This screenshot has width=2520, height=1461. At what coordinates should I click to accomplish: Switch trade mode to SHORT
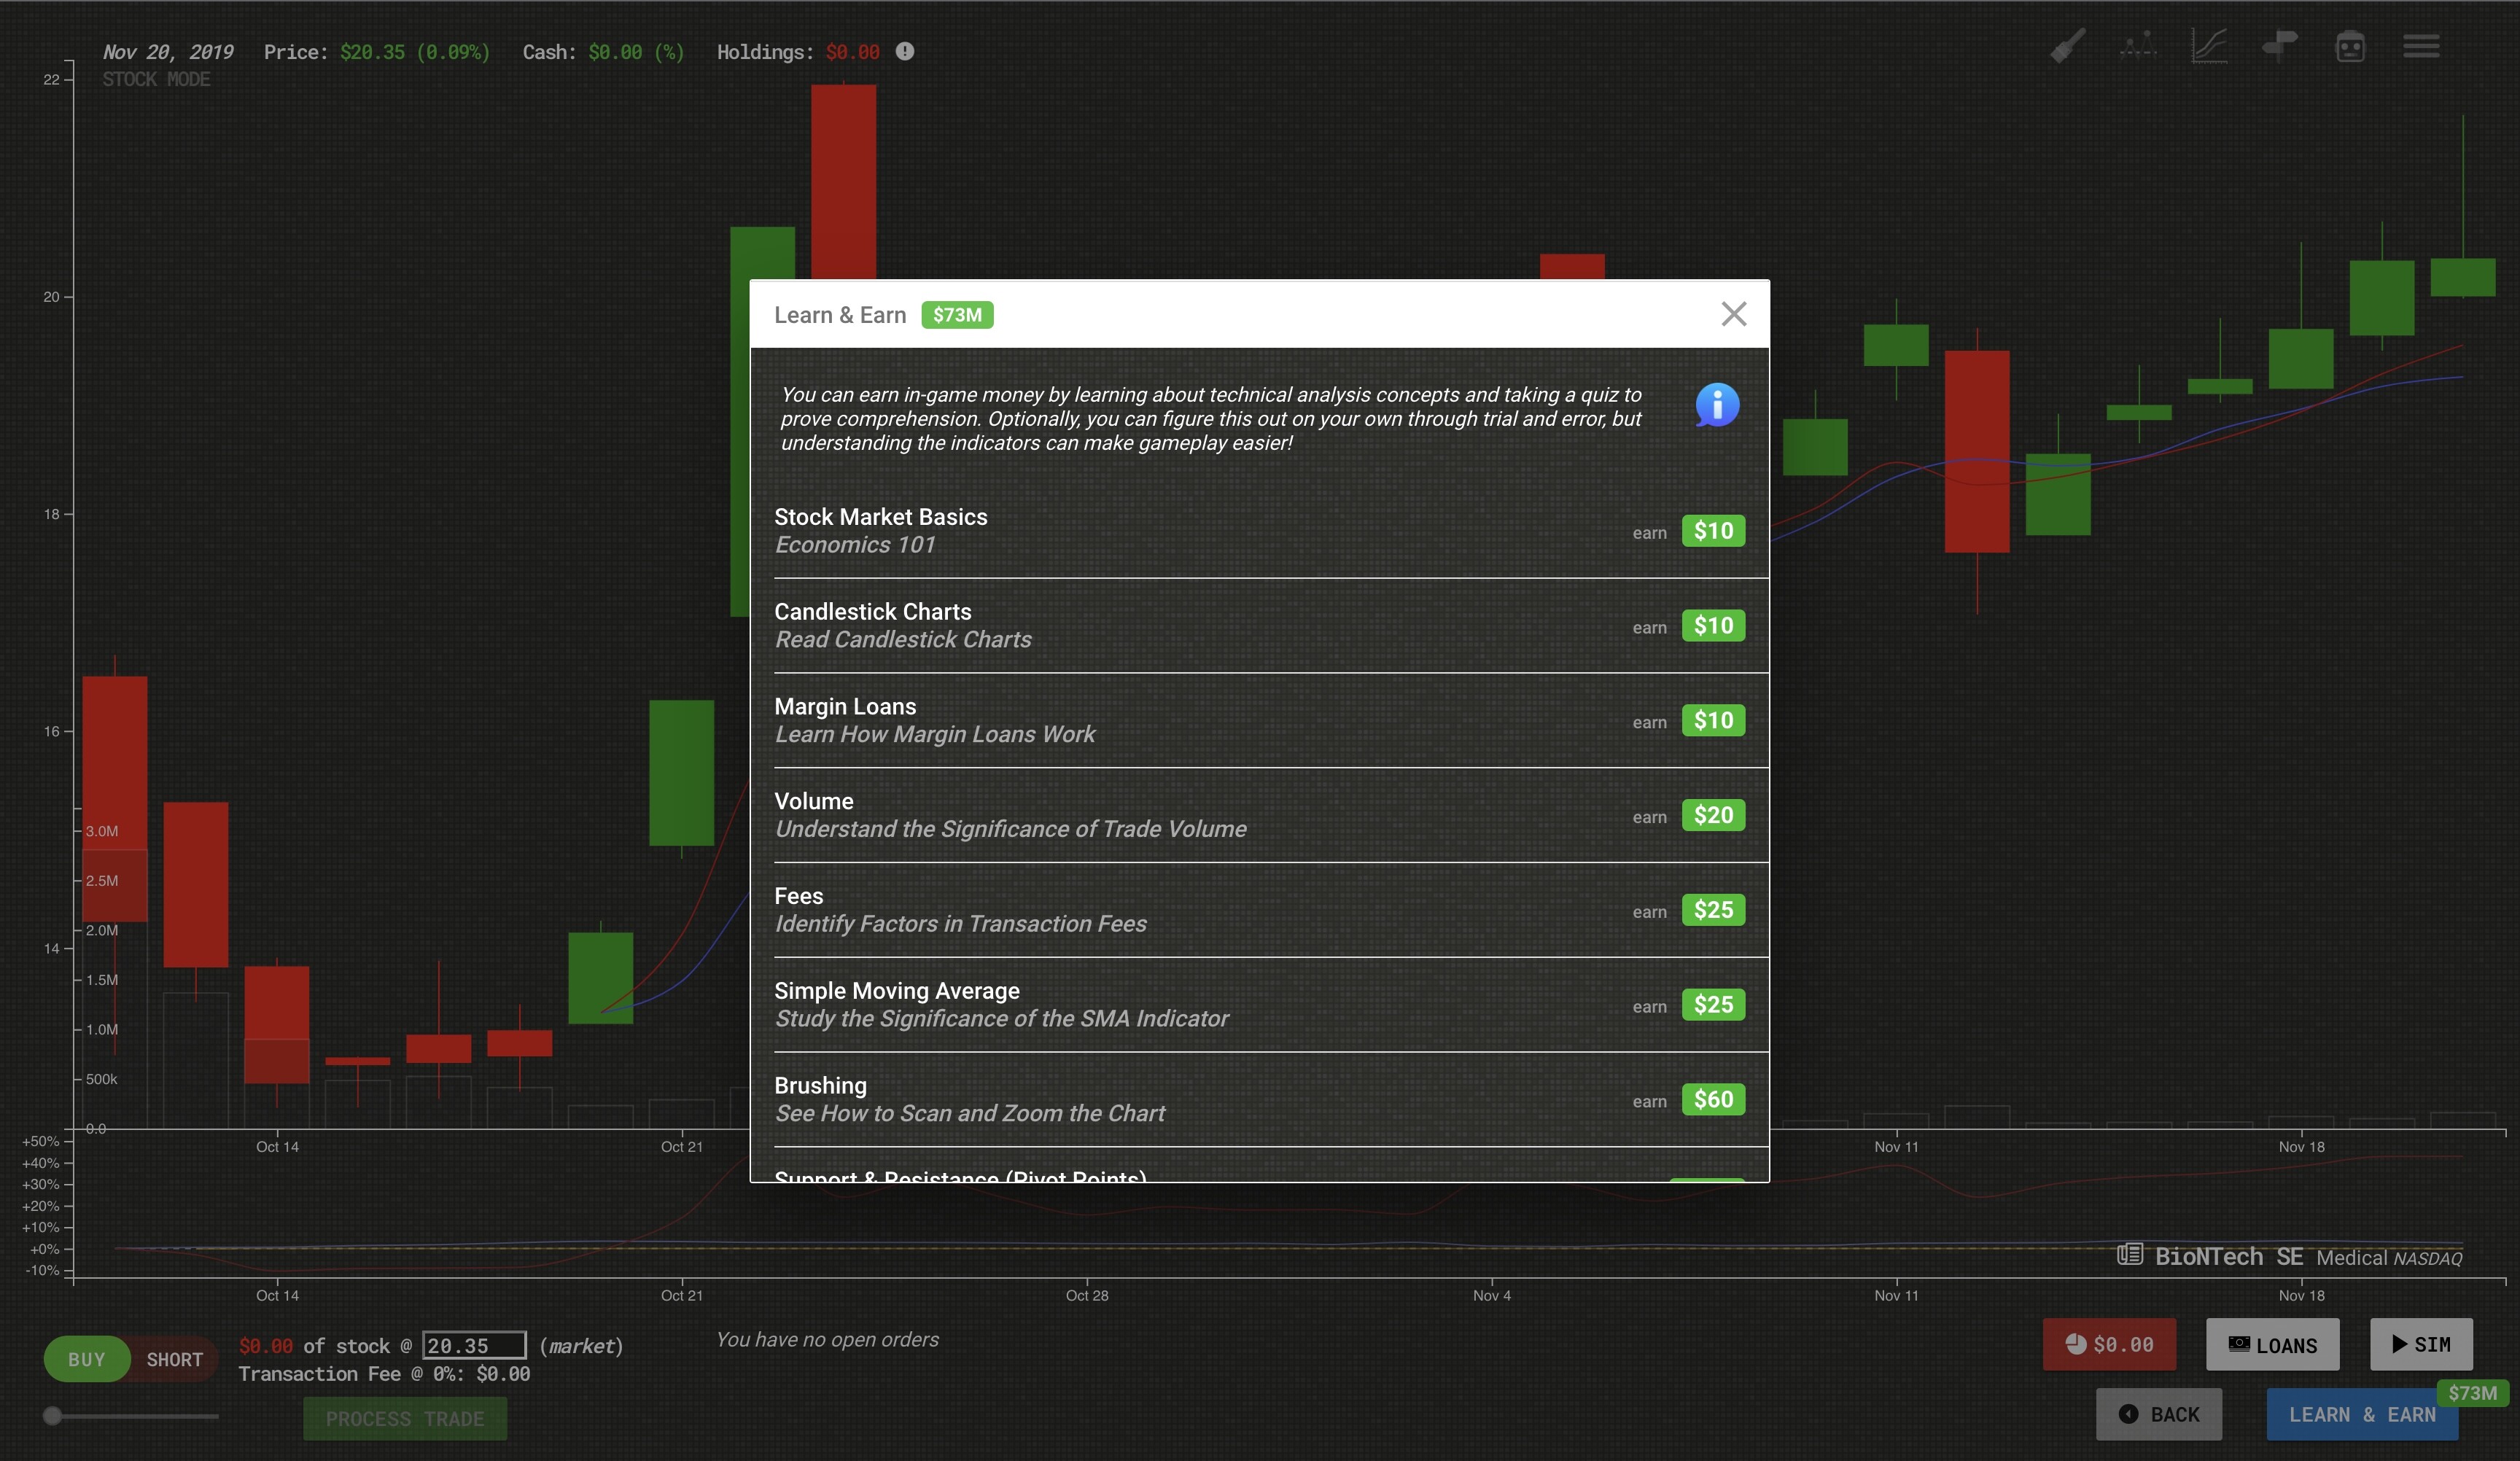[174, 1359]
